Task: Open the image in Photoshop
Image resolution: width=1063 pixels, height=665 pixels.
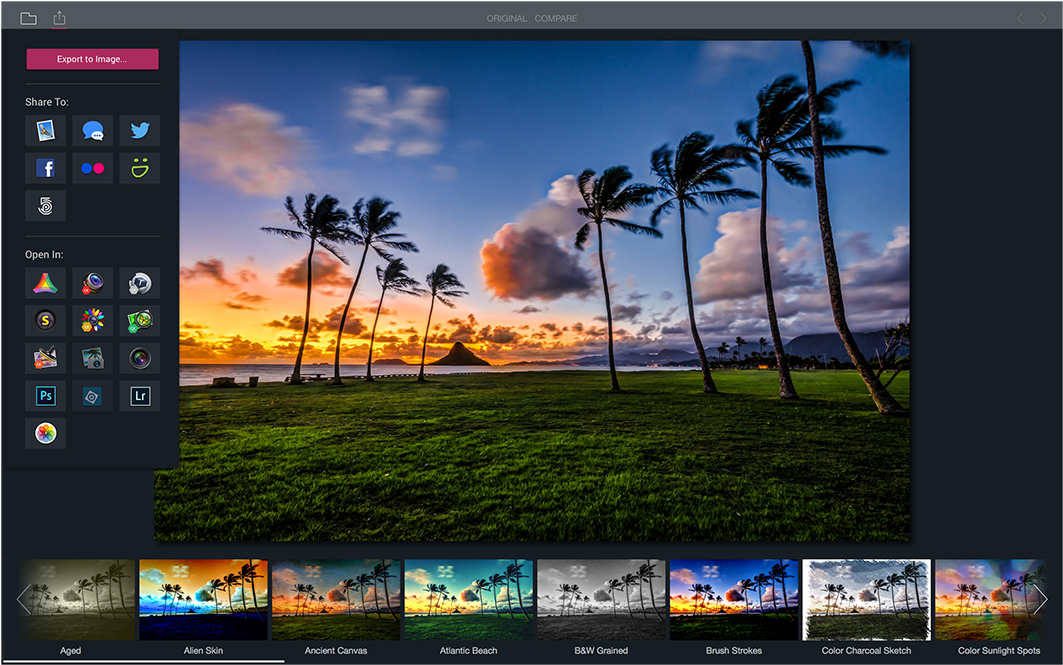Action: tap(45, 395)
